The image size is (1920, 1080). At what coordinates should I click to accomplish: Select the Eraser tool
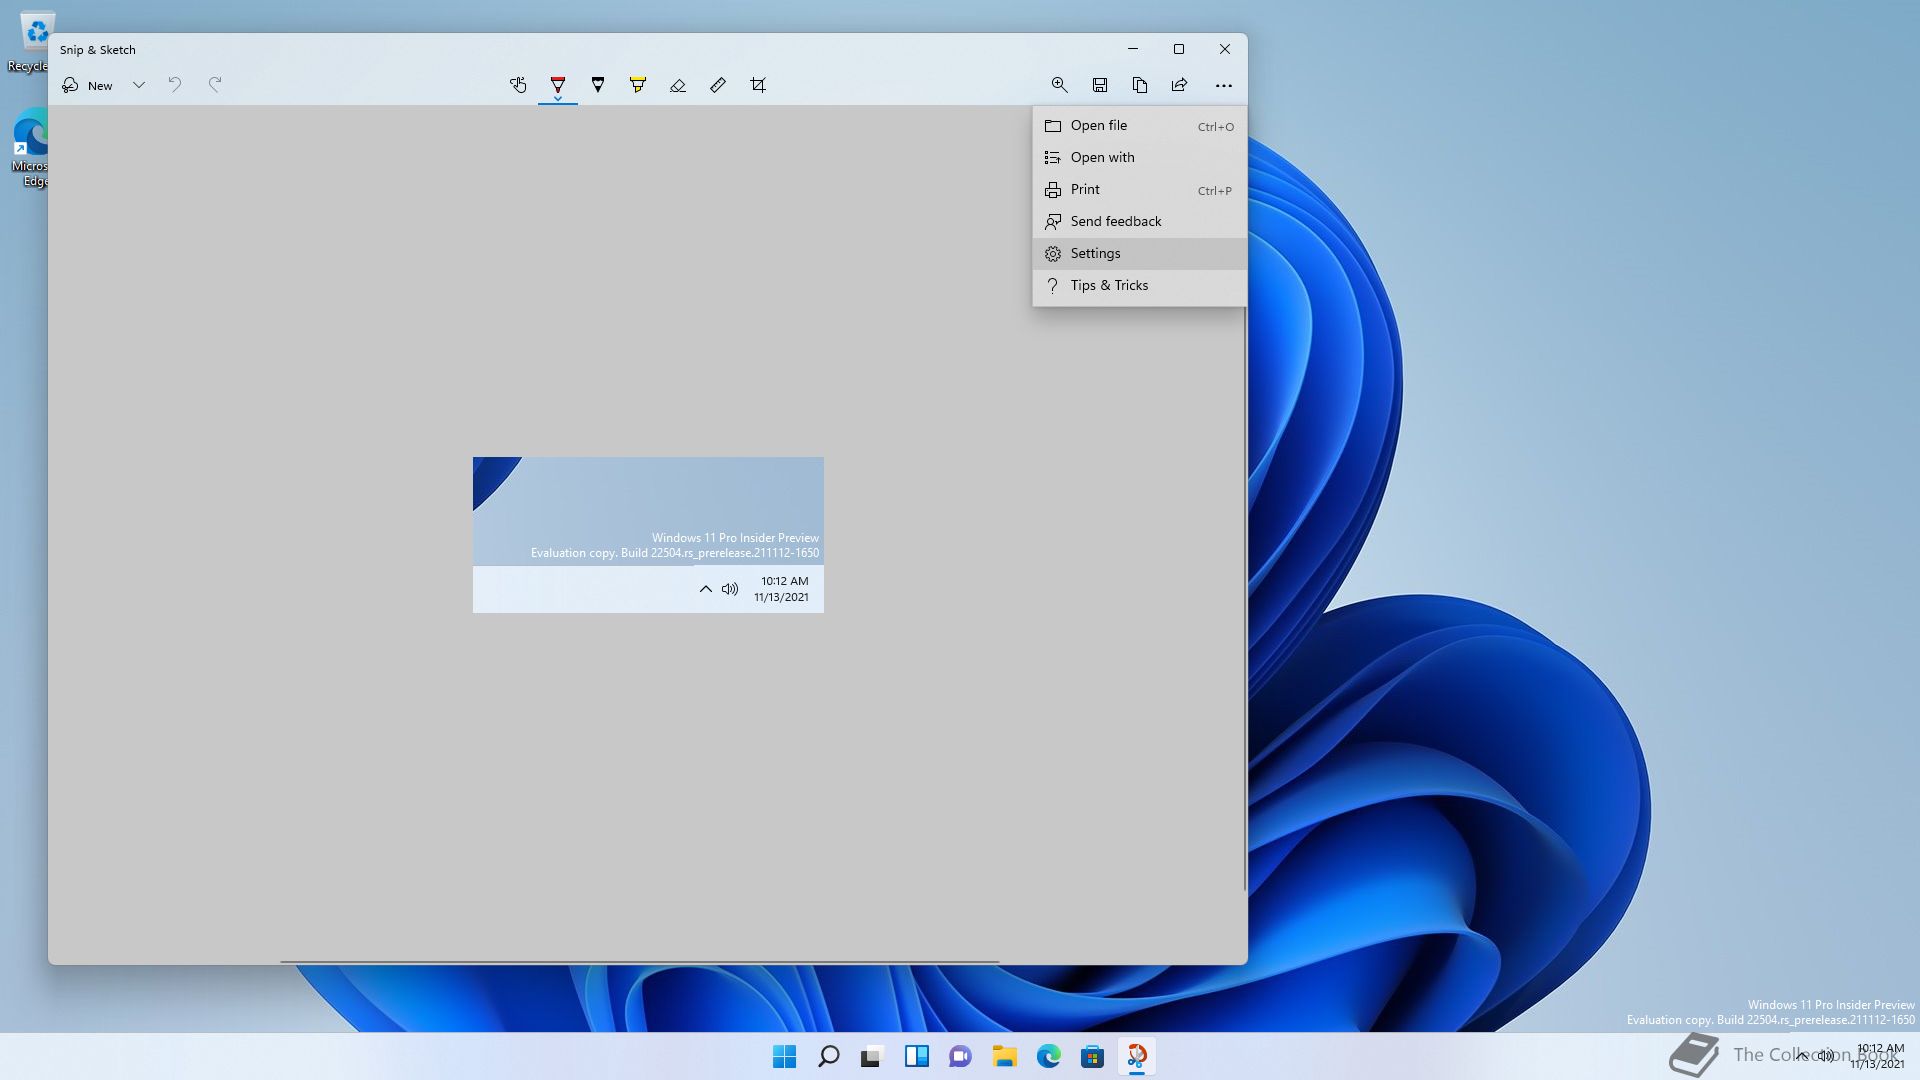678,85
